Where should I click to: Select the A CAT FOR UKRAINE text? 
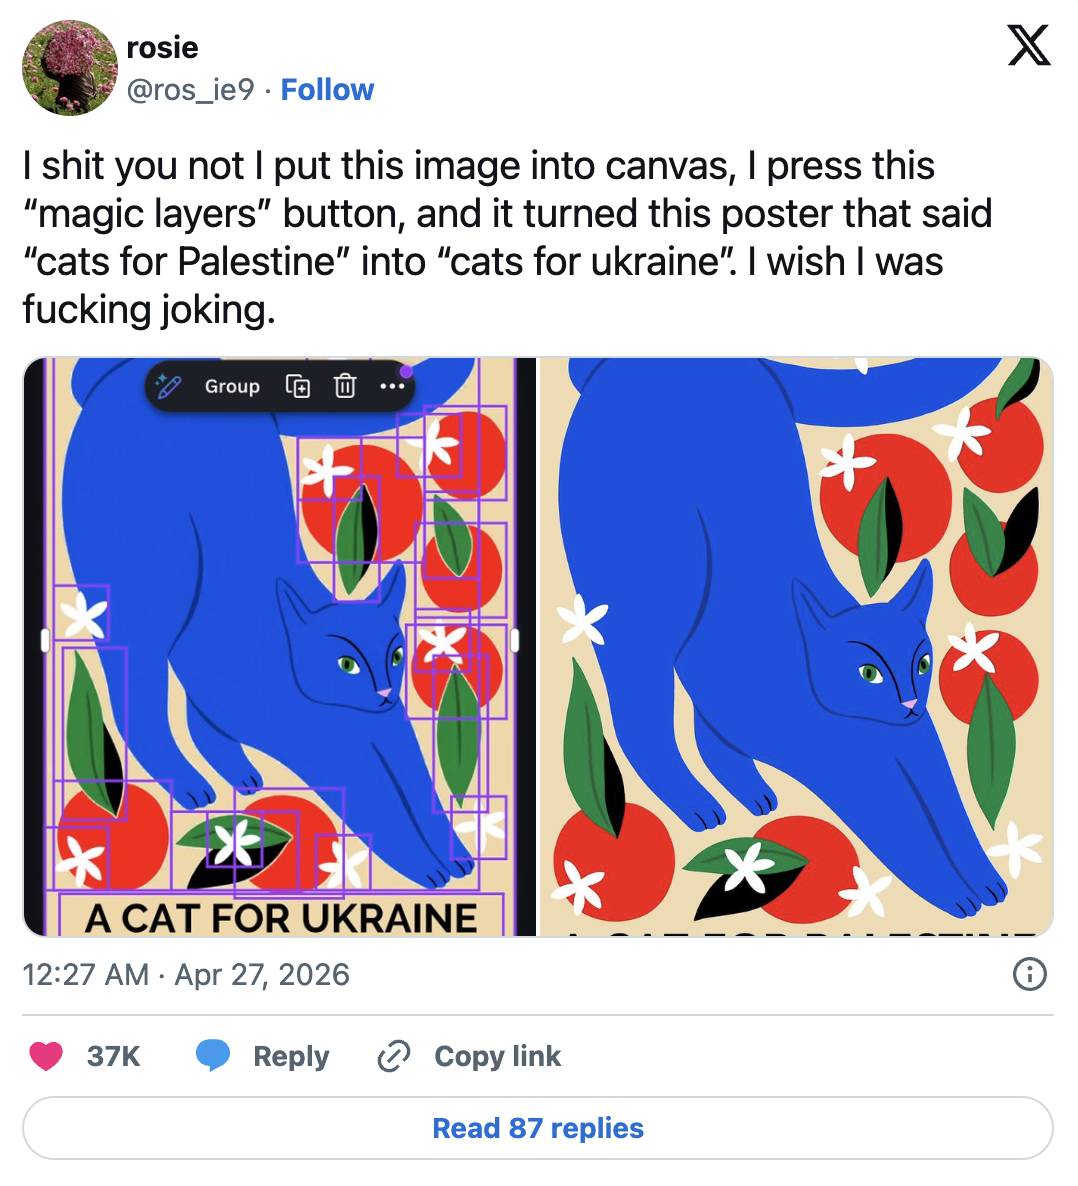281,918
